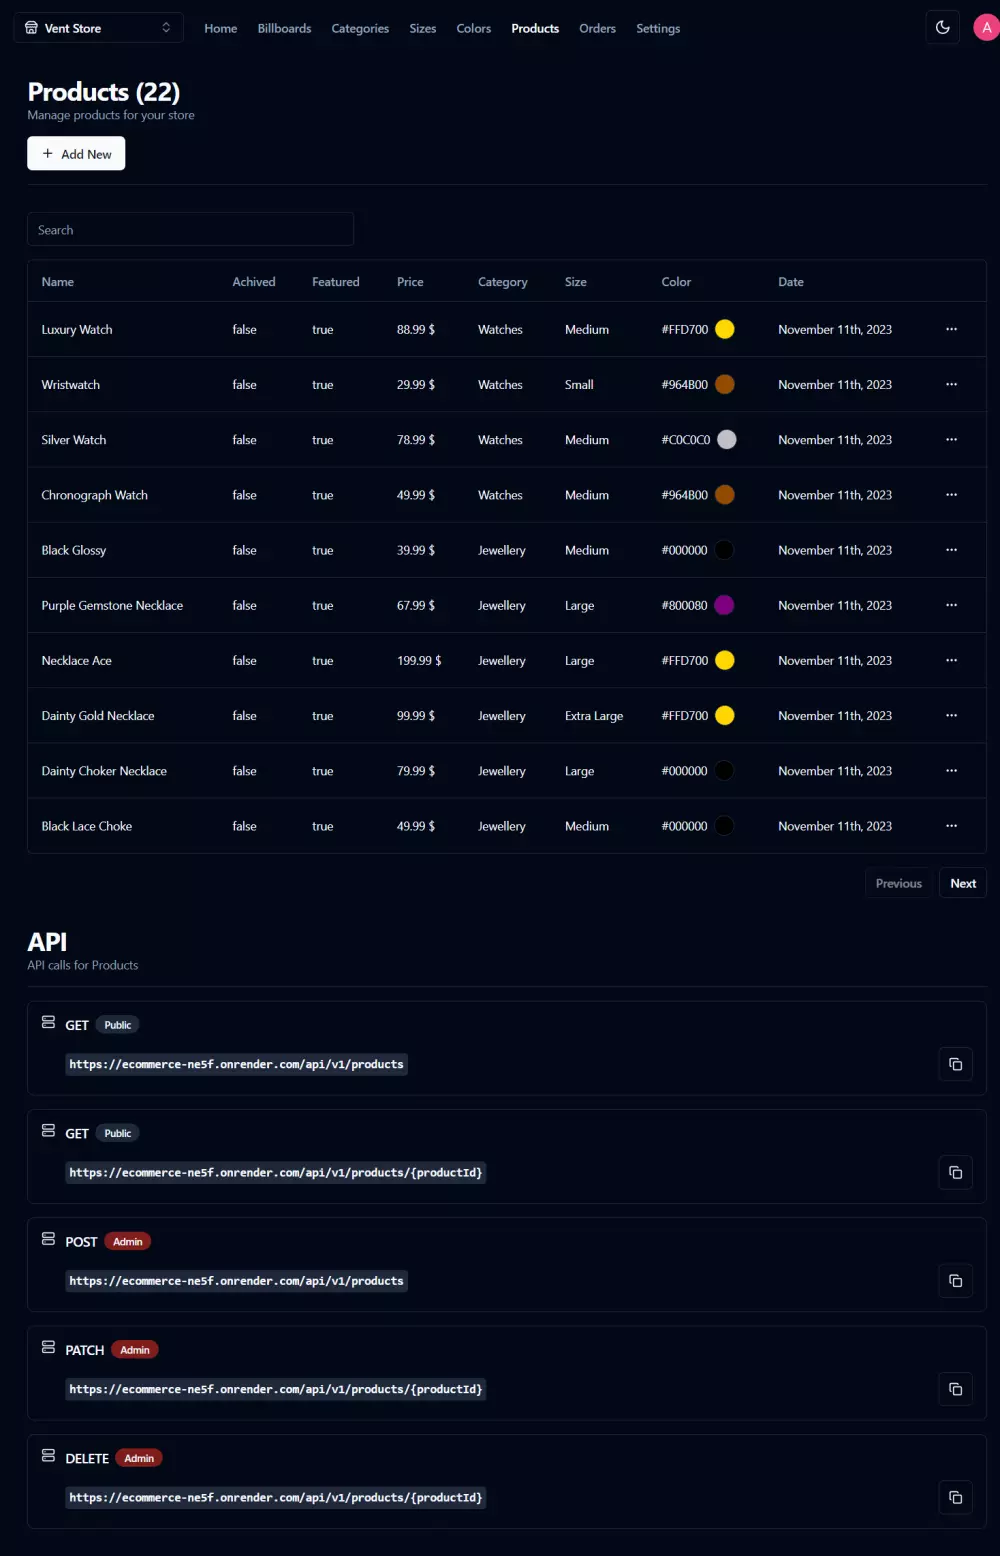The height and width of the screenshot is (1556, 1000).
Task: Go to the Next products page
Action: 962,883
